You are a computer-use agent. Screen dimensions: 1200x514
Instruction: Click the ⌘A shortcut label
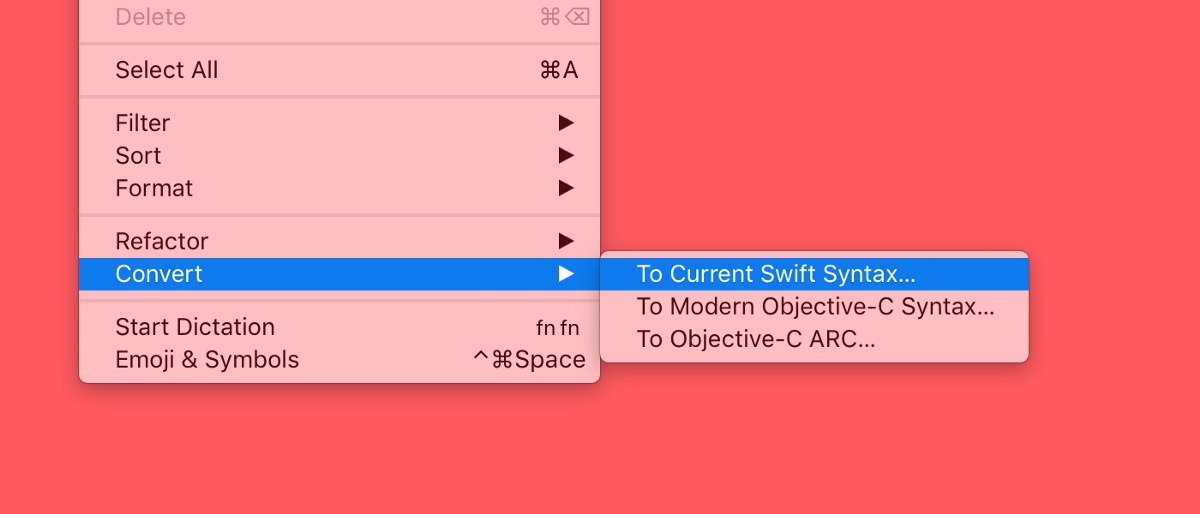(x=558, y=70)
